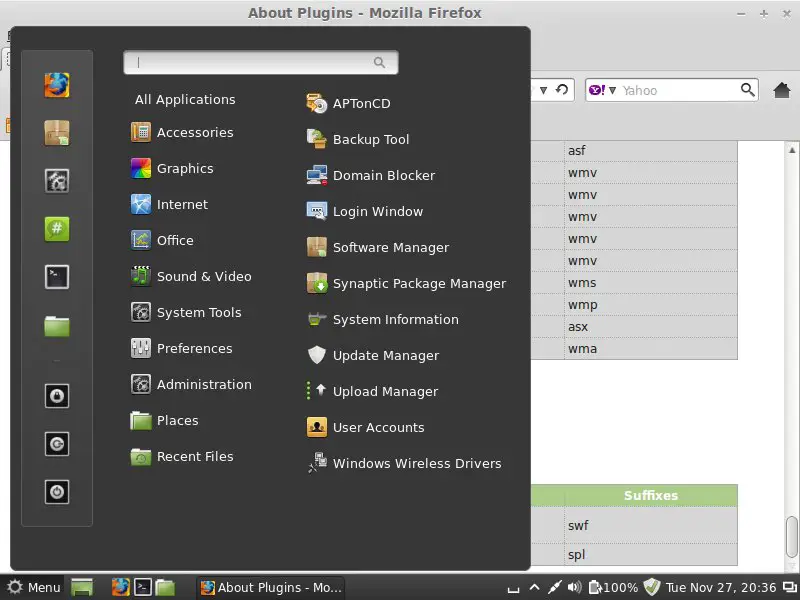Viewport: 800px width, 600px height.
Task: Select the Accessories category
Action: (183, 133)
